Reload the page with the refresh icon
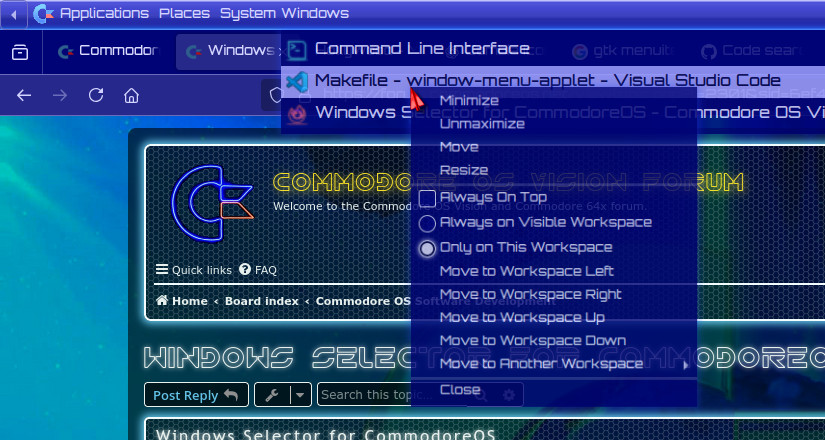The height and width of the screenshot is (440, 825). pos(96,95)
